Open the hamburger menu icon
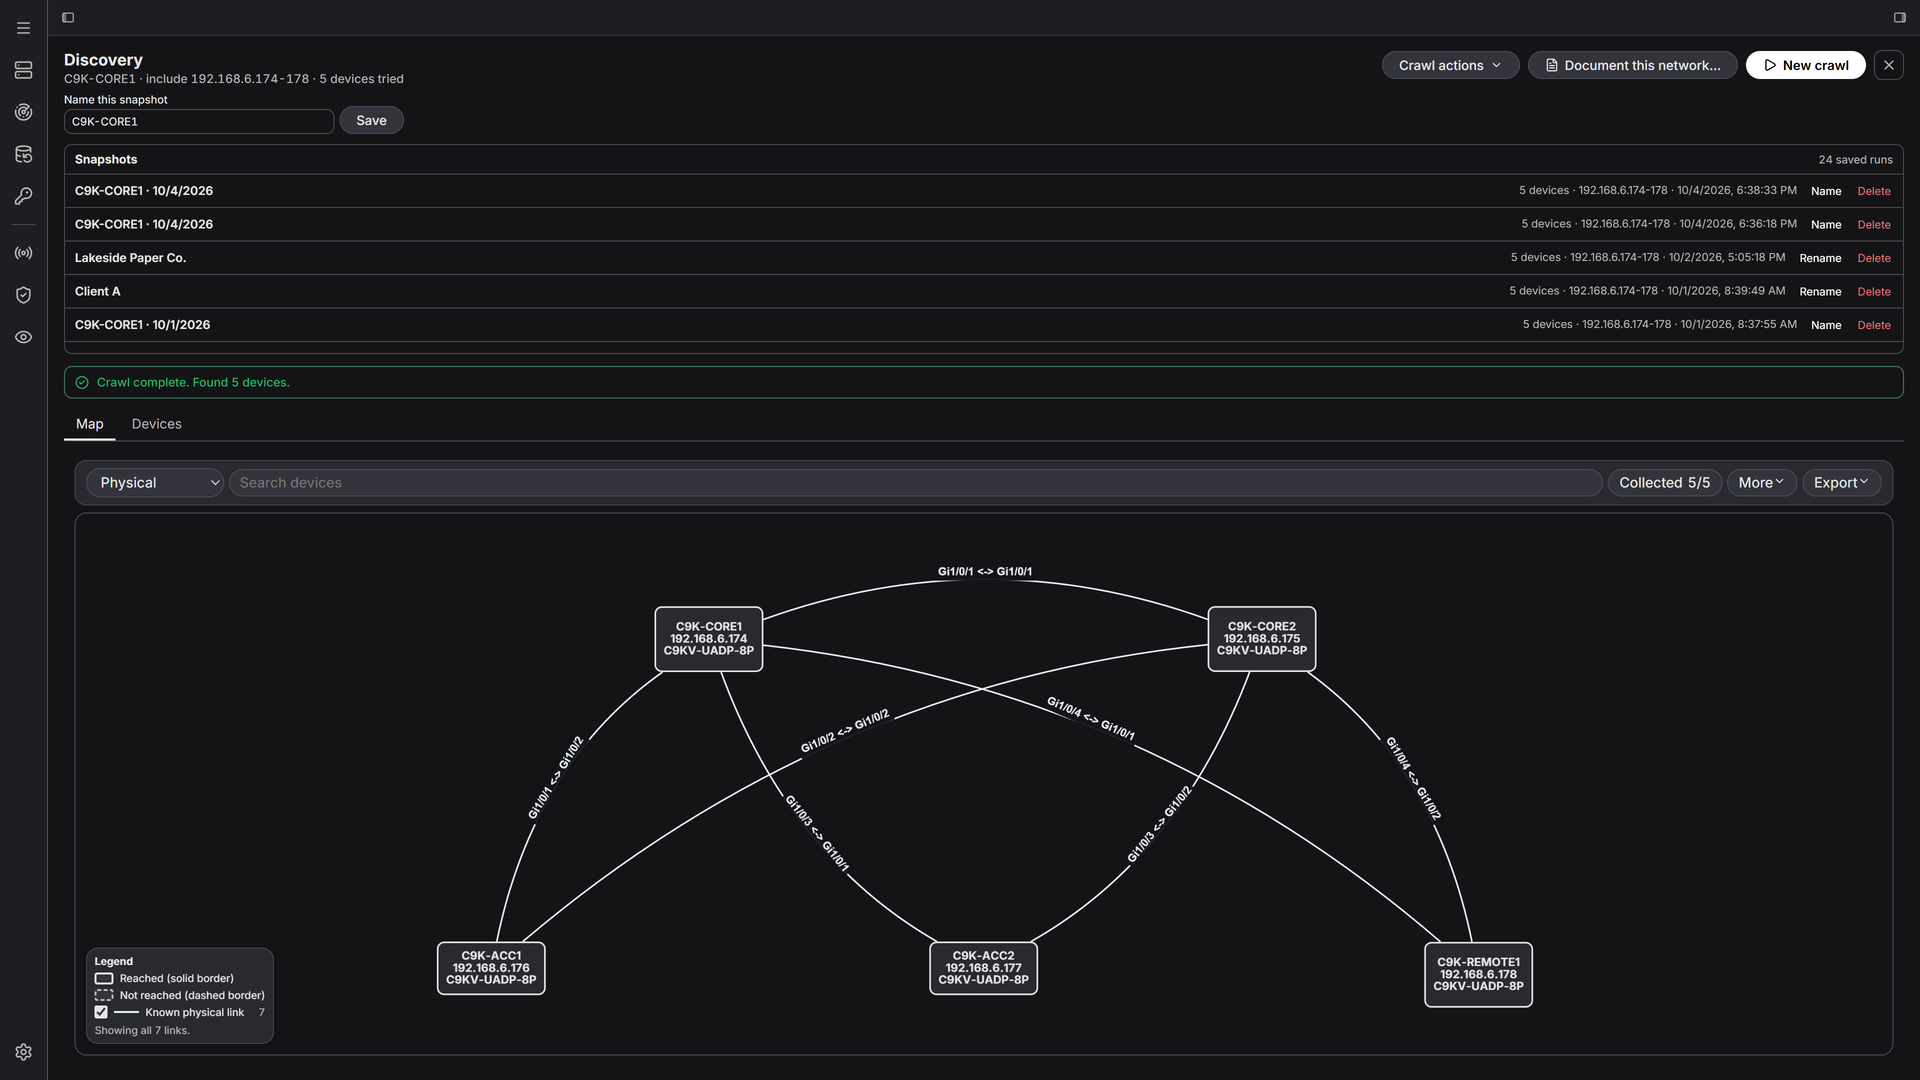The image size is (1920, 1080). [23, 28]
